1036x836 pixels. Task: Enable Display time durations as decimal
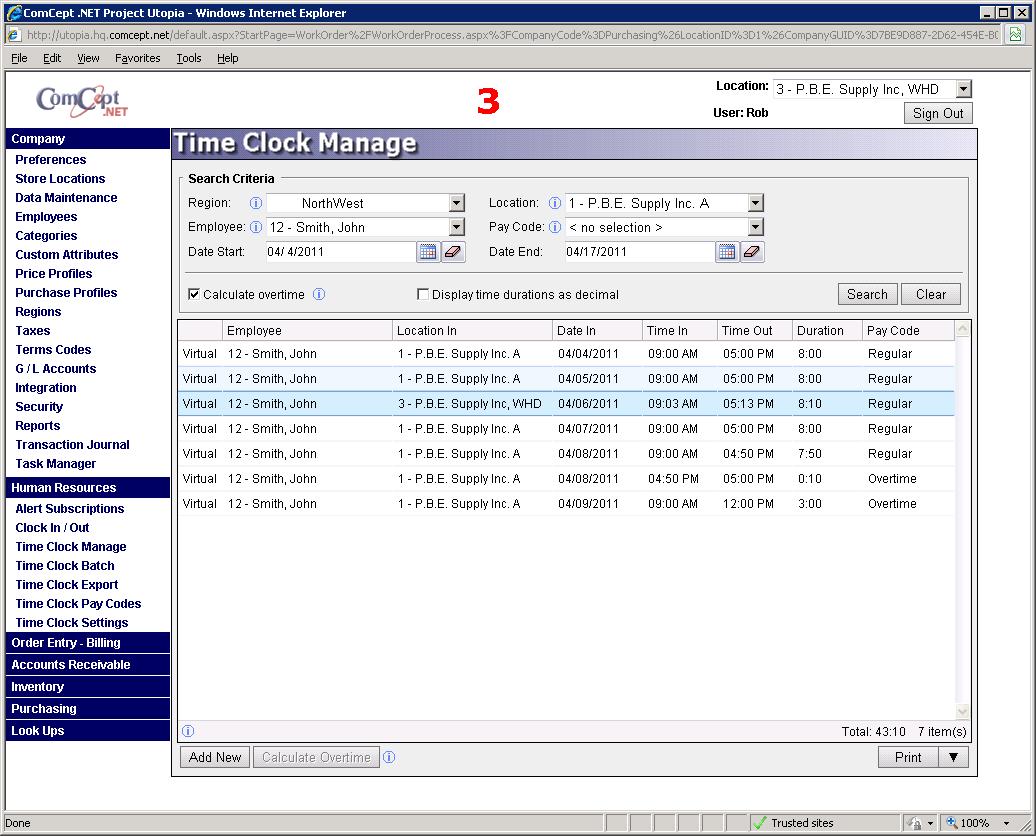click(423, 295)
